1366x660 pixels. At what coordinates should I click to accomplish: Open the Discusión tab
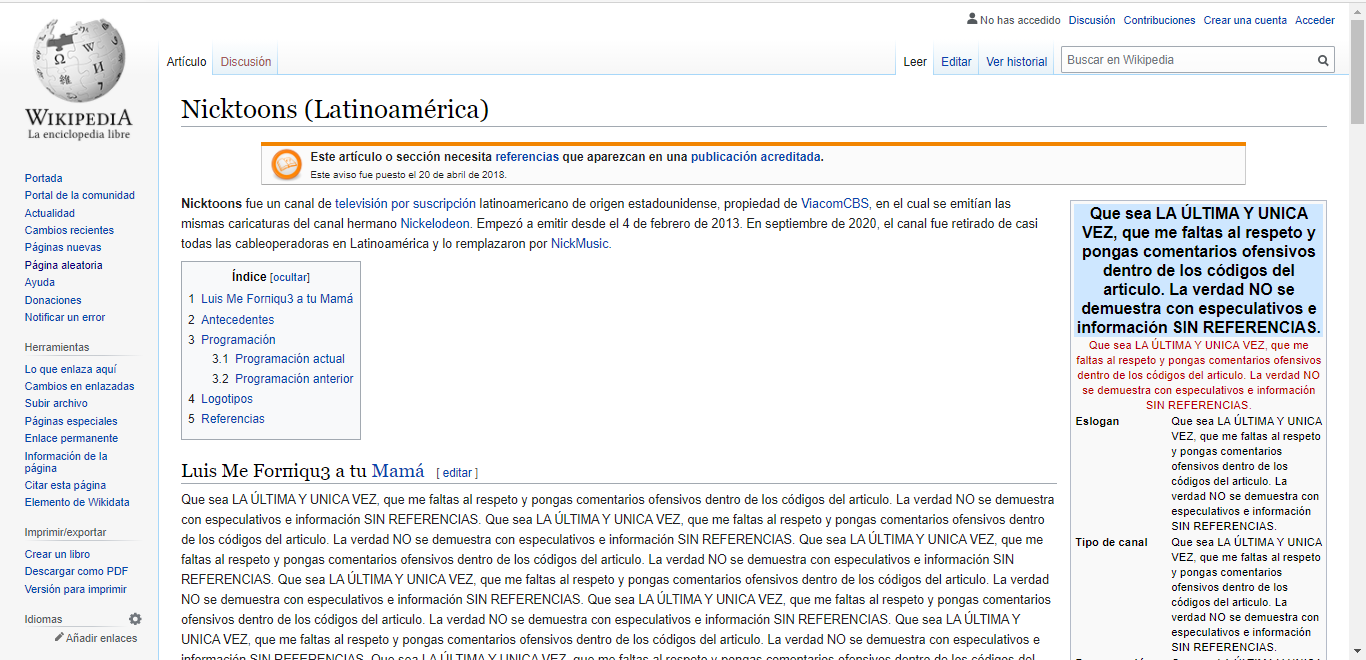coord(246,62)
